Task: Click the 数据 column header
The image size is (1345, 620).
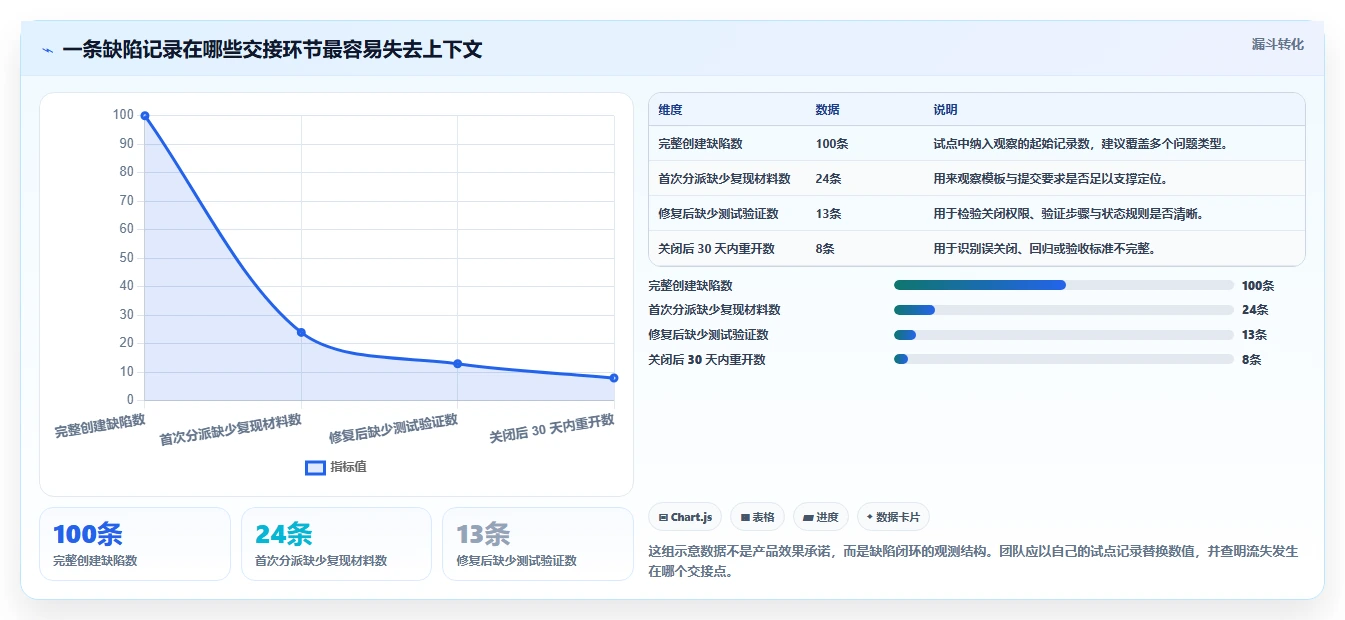Action: coord(828,110)
